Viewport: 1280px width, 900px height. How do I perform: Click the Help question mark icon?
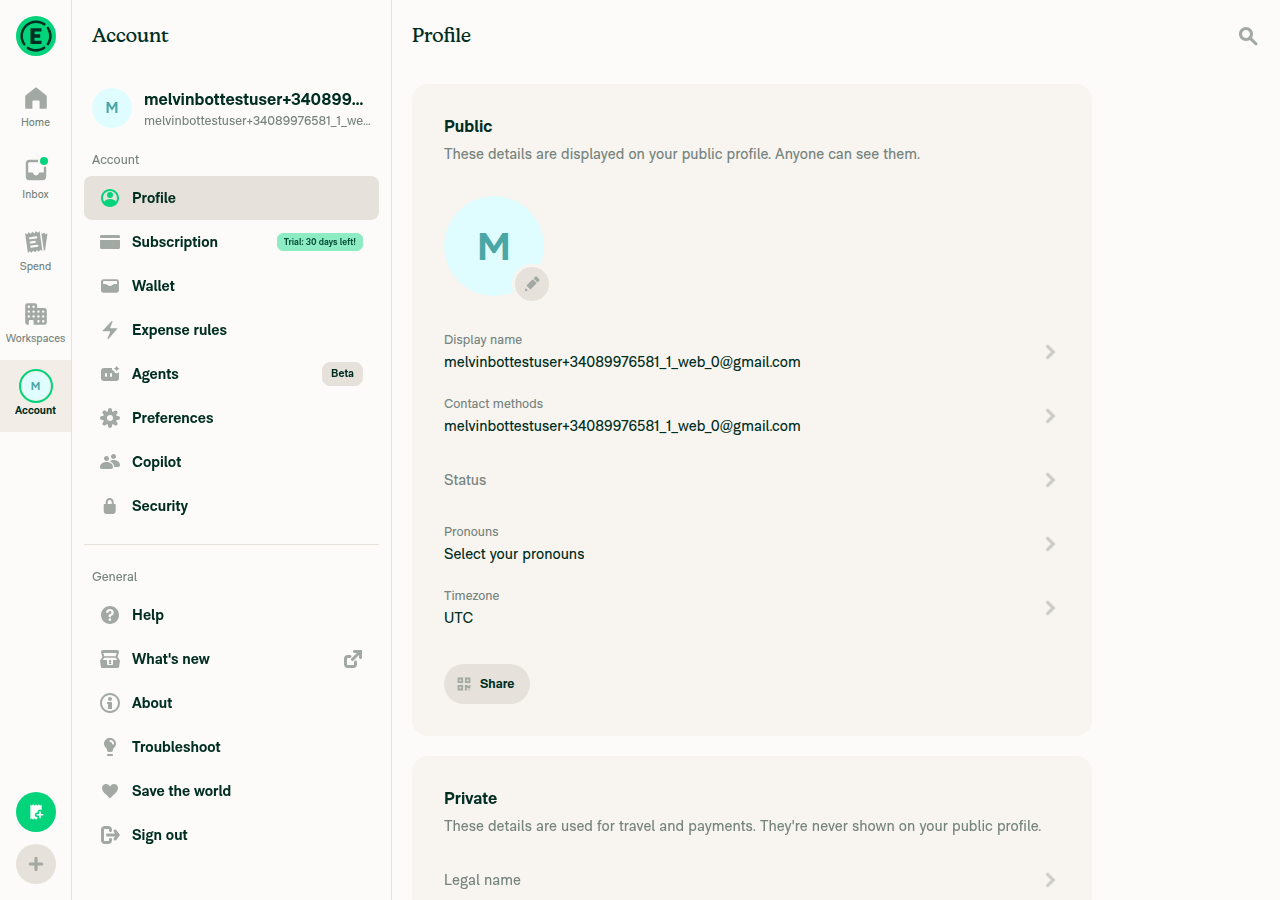point(111,615)
